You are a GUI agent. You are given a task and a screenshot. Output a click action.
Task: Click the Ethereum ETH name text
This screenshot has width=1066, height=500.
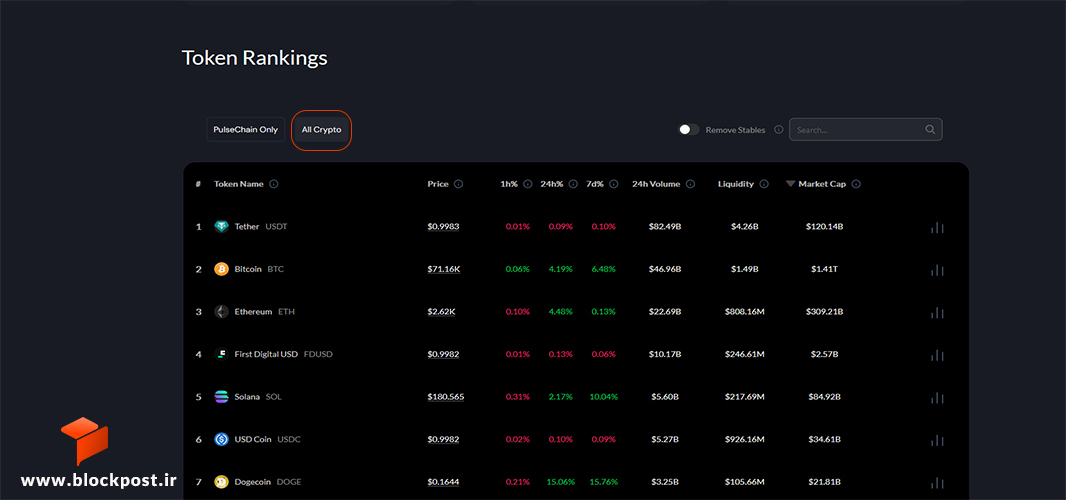click(264, 312)
